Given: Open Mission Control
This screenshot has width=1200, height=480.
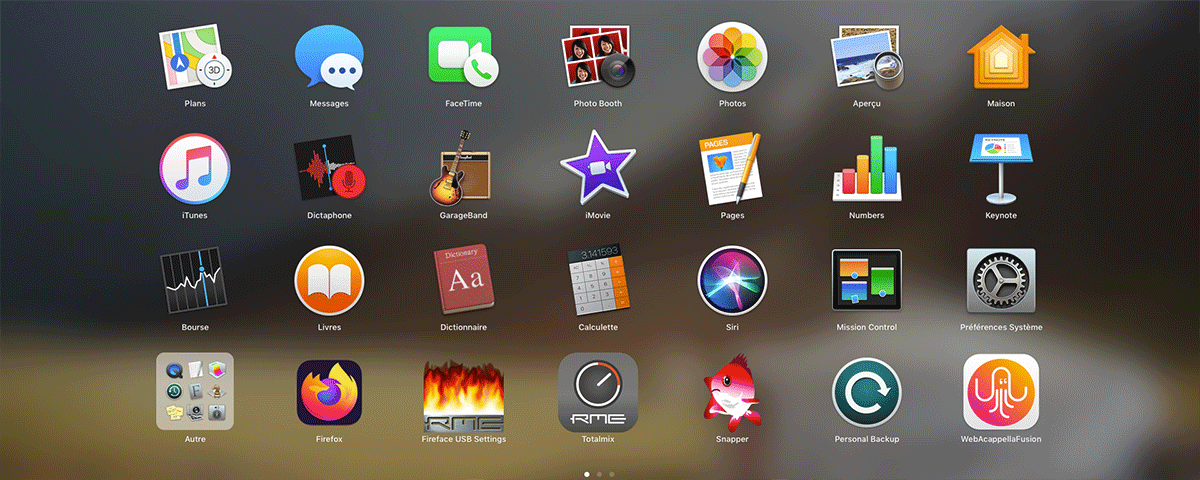Looking at the screenshot, I should pos(866,281).
